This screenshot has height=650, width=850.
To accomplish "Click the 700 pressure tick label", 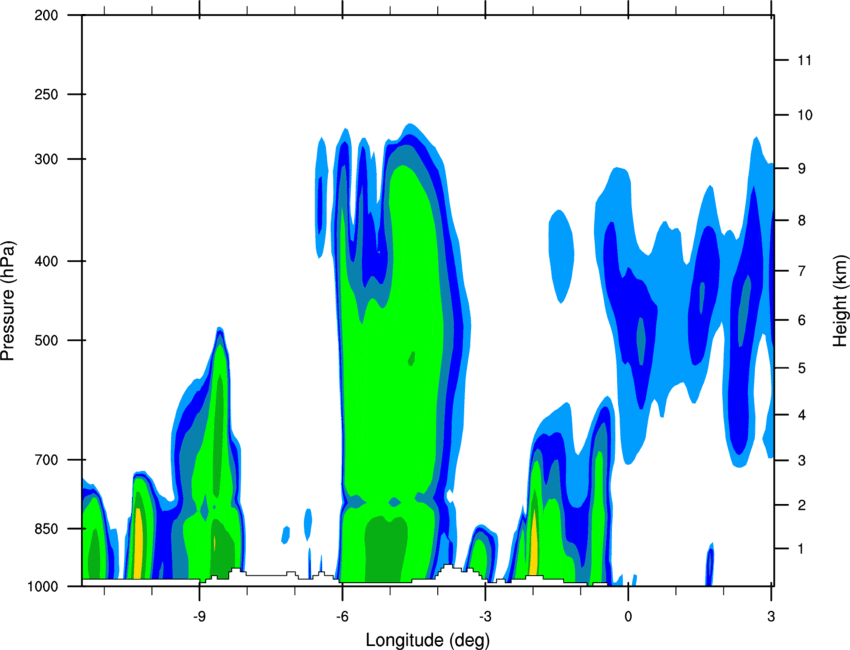I will [46, 460].
